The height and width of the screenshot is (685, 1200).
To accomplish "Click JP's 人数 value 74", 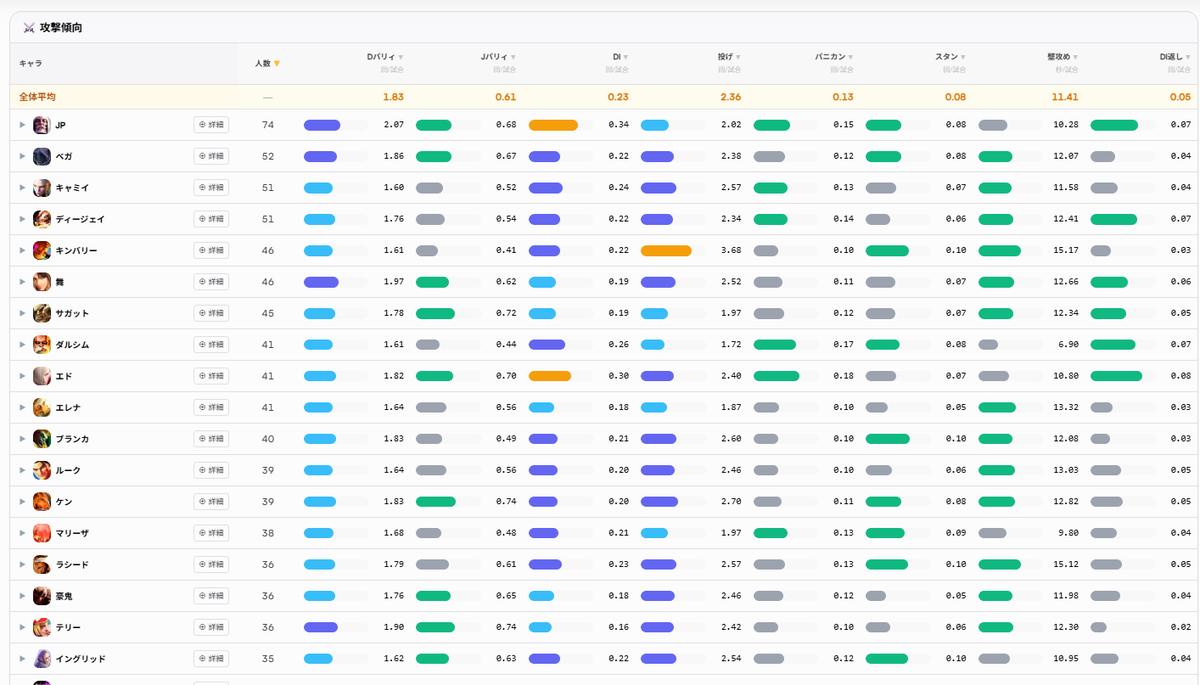I will 267,125.
